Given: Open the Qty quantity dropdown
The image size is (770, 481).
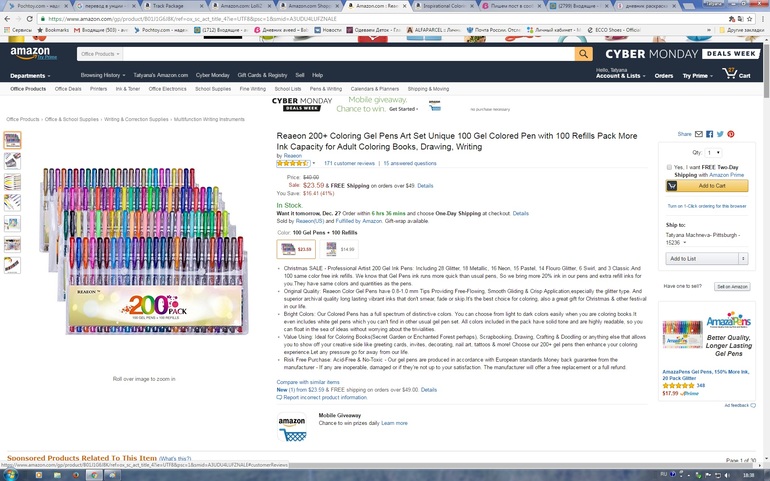Looking at the screenshot, I should (714, 153).
